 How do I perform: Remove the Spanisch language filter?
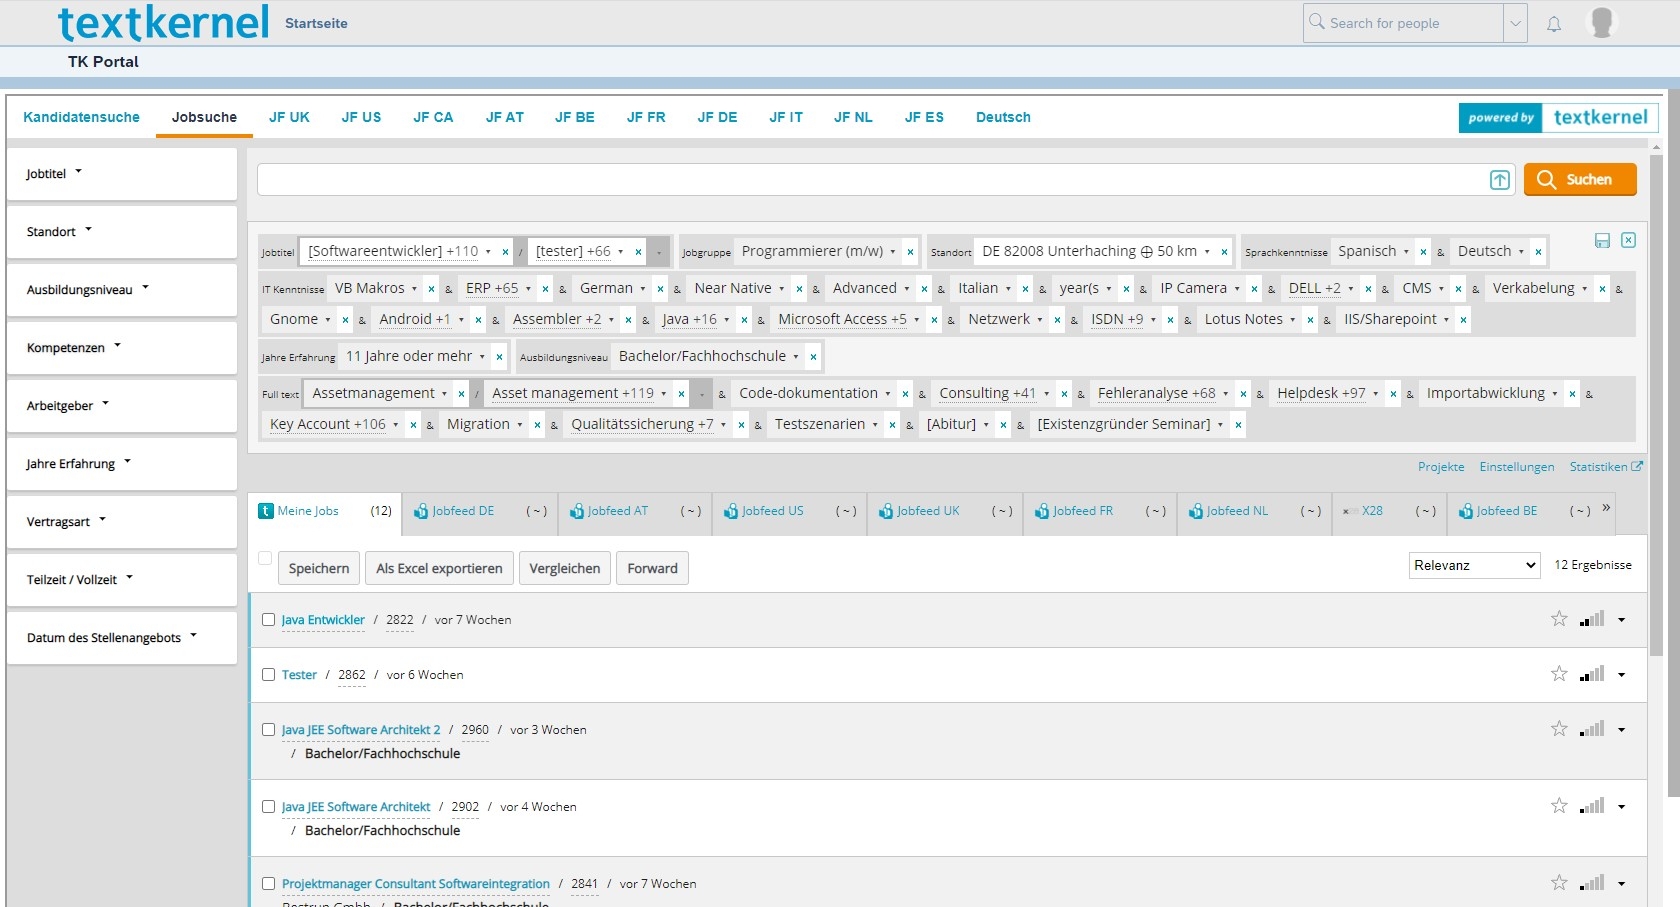1423,252
